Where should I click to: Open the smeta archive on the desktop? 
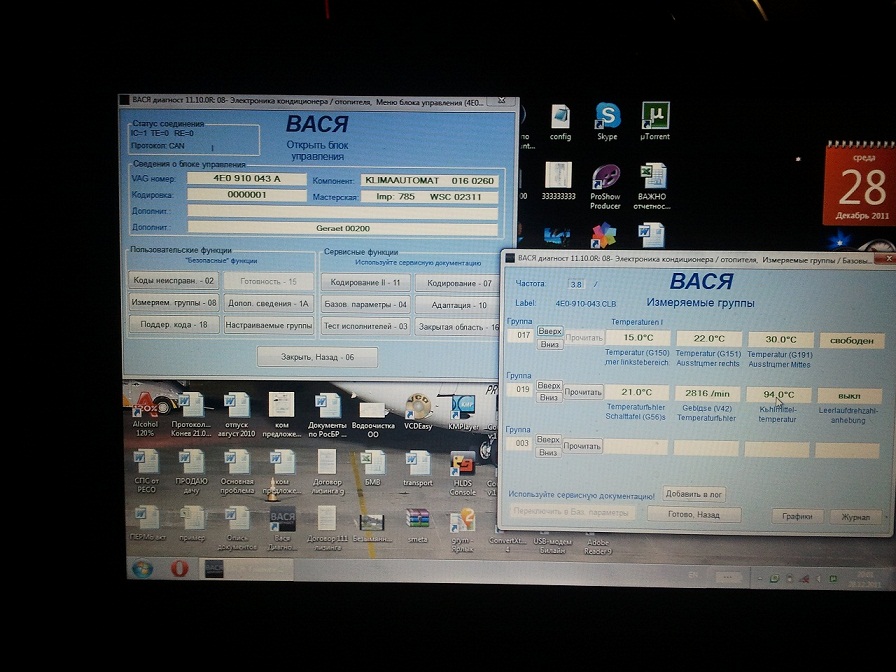pos(417,520)
